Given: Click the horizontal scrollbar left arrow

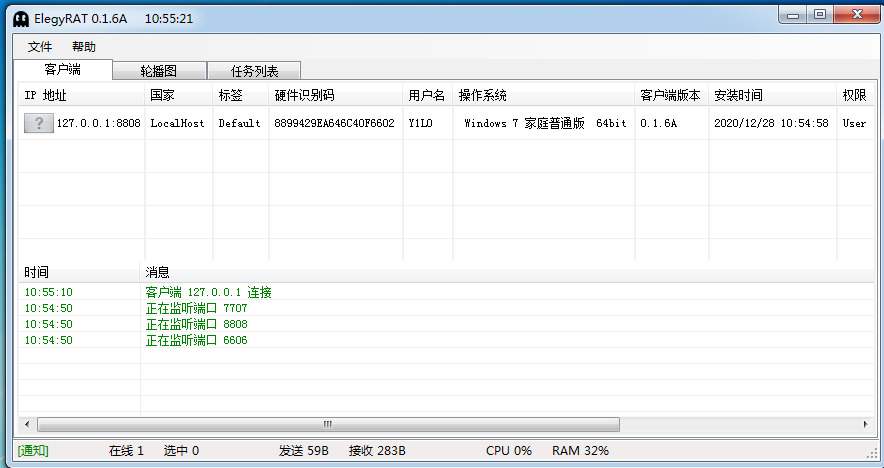Looking at the screenshot, I should click(x=27, y=424).
